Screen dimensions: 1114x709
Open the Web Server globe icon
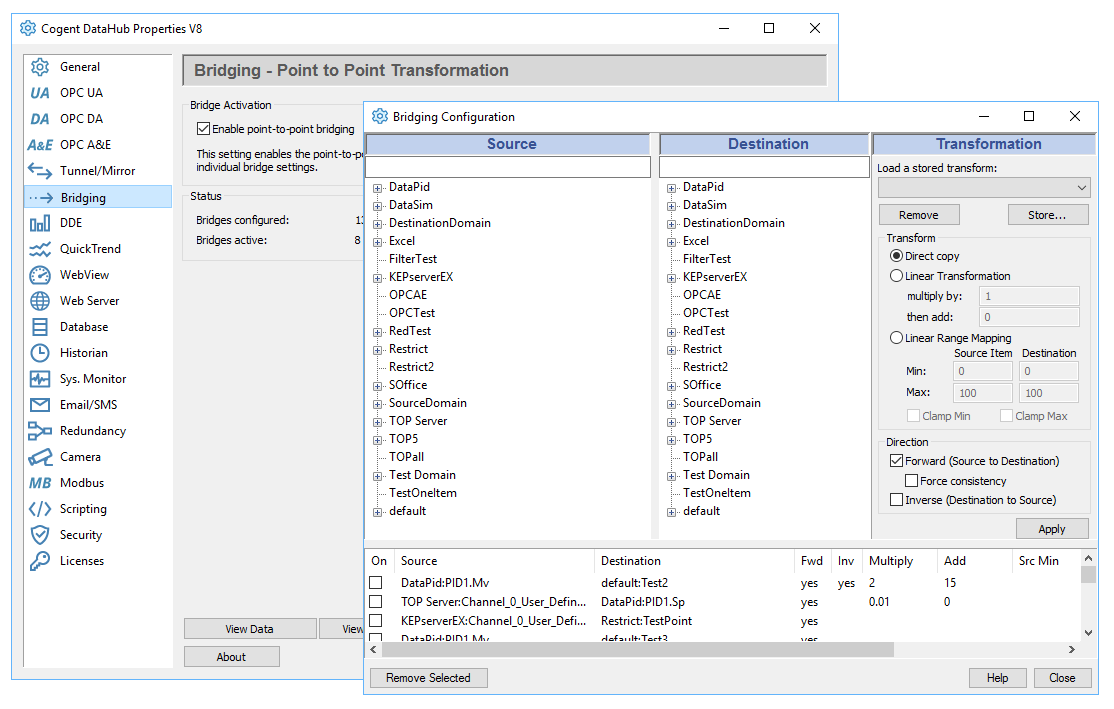point(40,301)
